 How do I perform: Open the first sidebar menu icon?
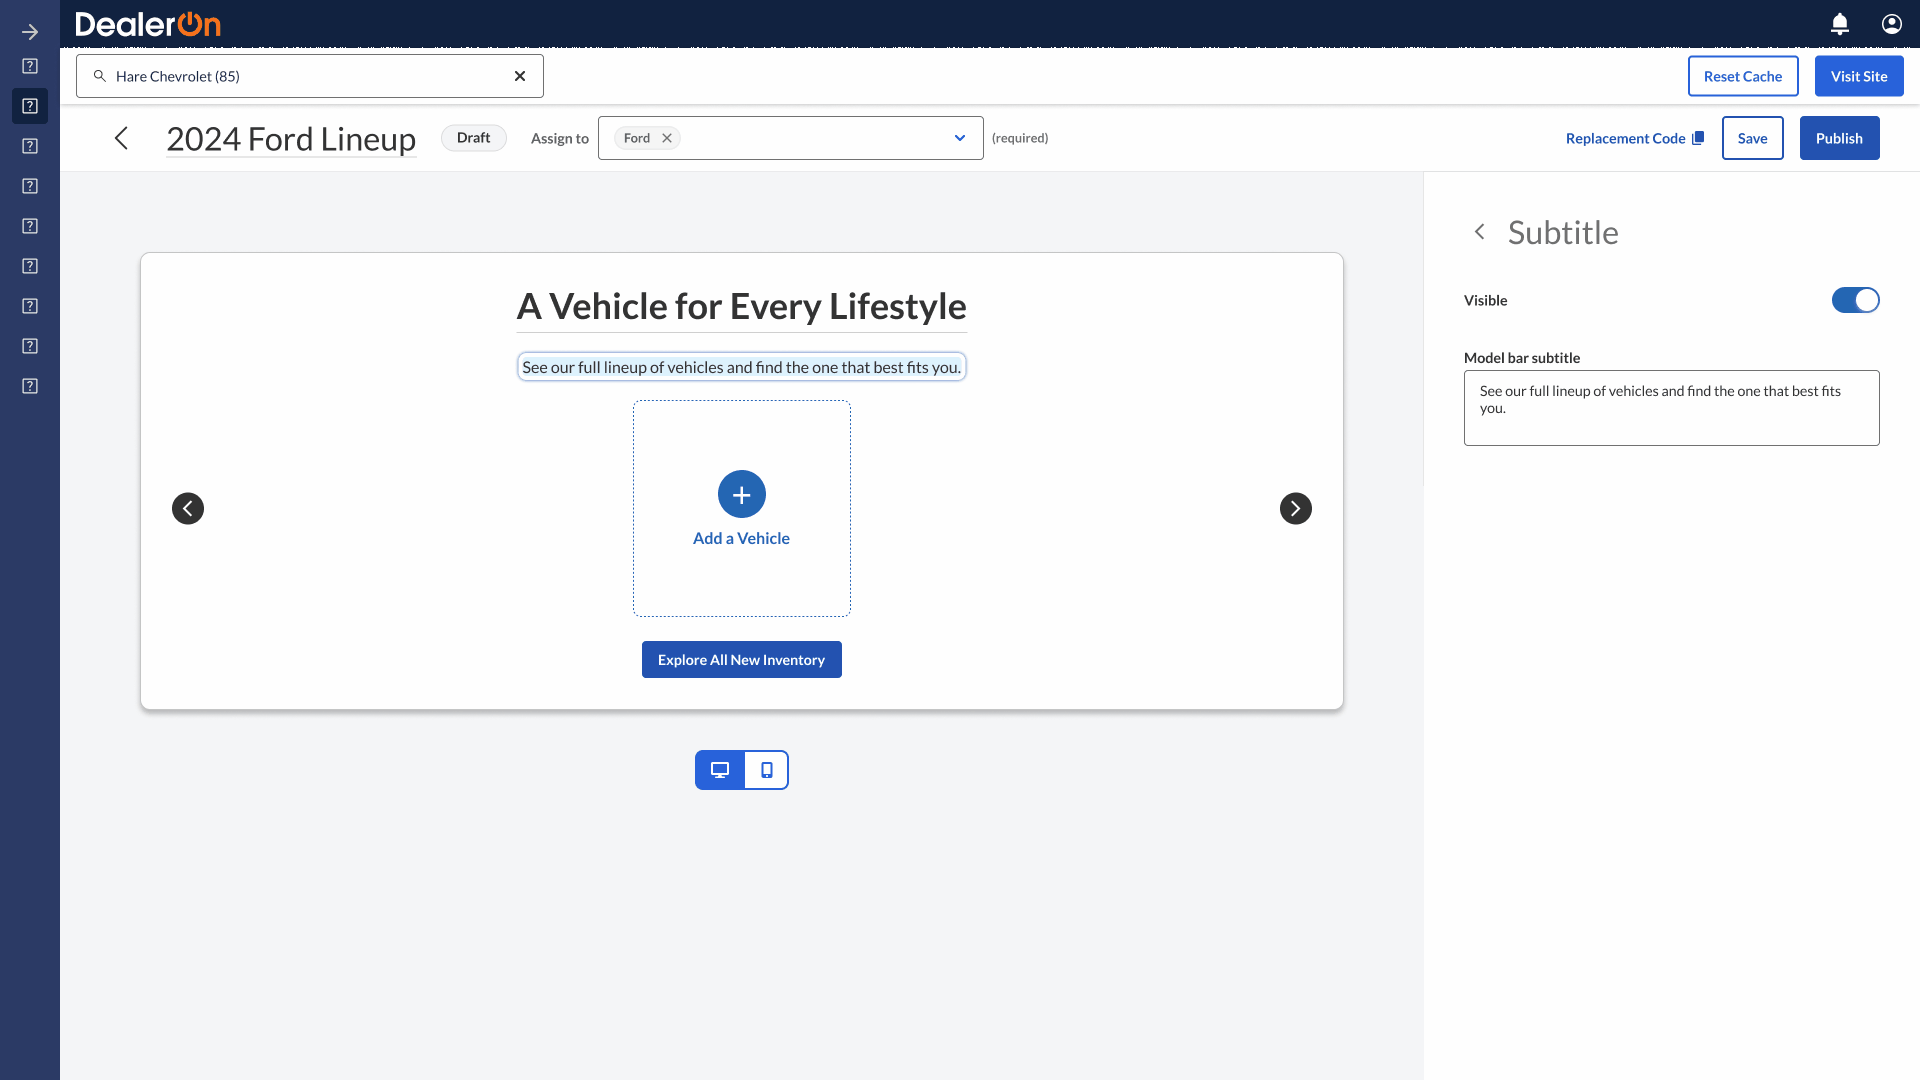click(x=30, y=66)
